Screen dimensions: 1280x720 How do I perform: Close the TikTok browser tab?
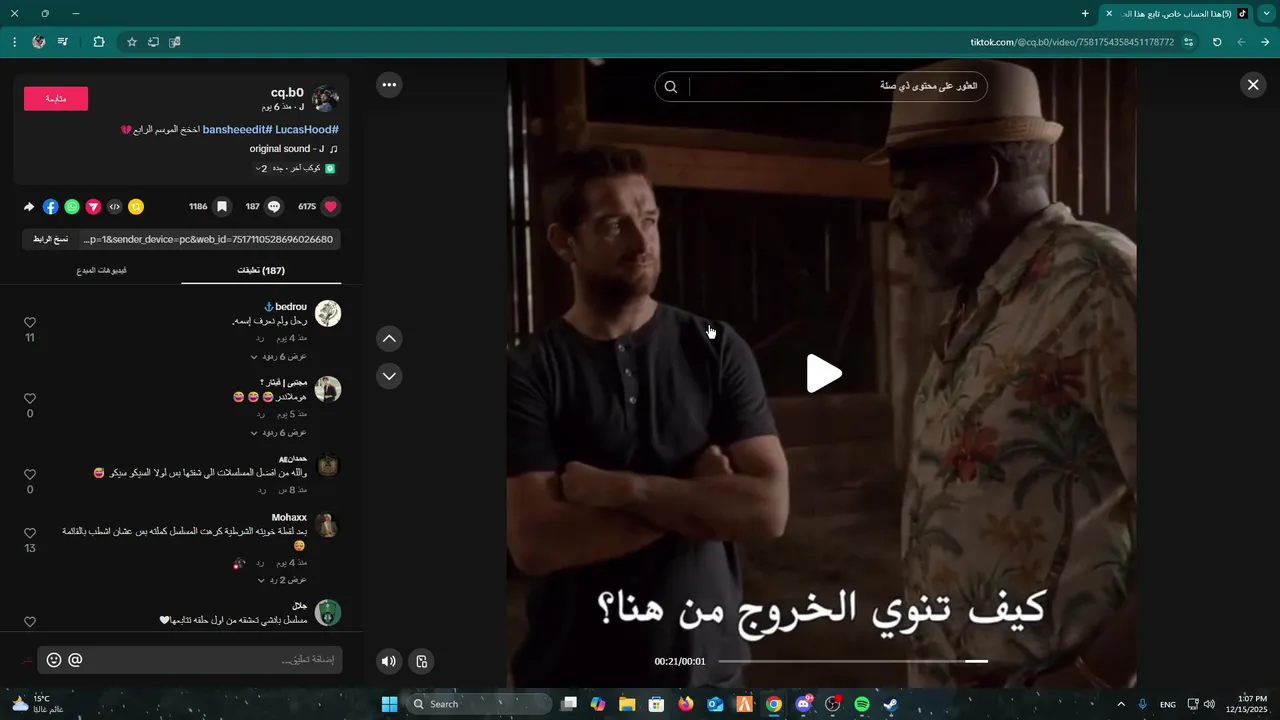(1109, 13)
